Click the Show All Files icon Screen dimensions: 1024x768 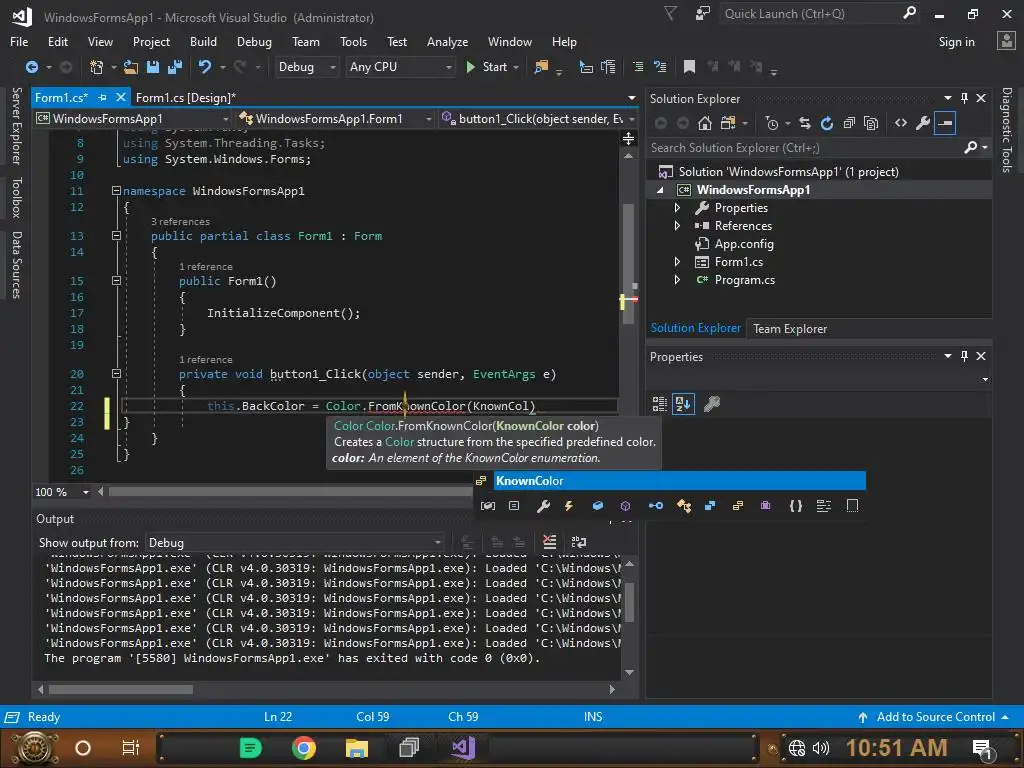coord(871,123)
